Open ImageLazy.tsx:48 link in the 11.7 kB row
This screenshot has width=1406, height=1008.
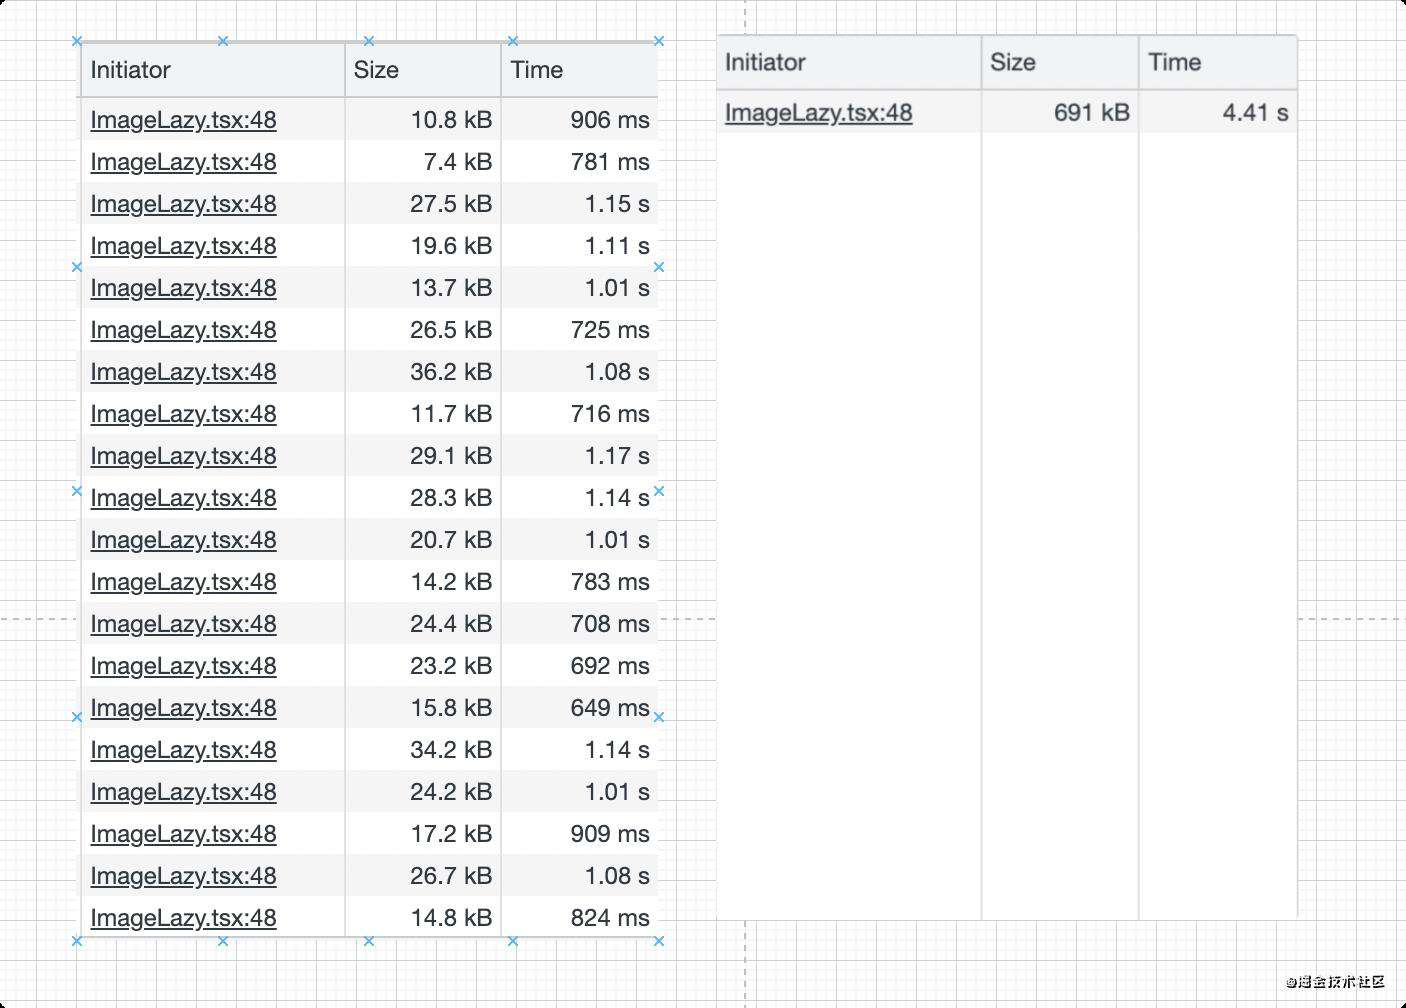coord(183,414)
